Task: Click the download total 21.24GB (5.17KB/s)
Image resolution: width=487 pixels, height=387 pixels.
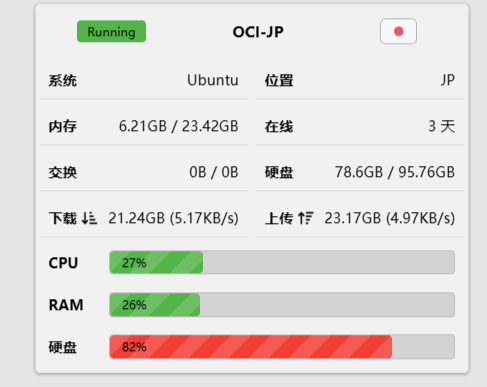Action: [x=173, y=218]
